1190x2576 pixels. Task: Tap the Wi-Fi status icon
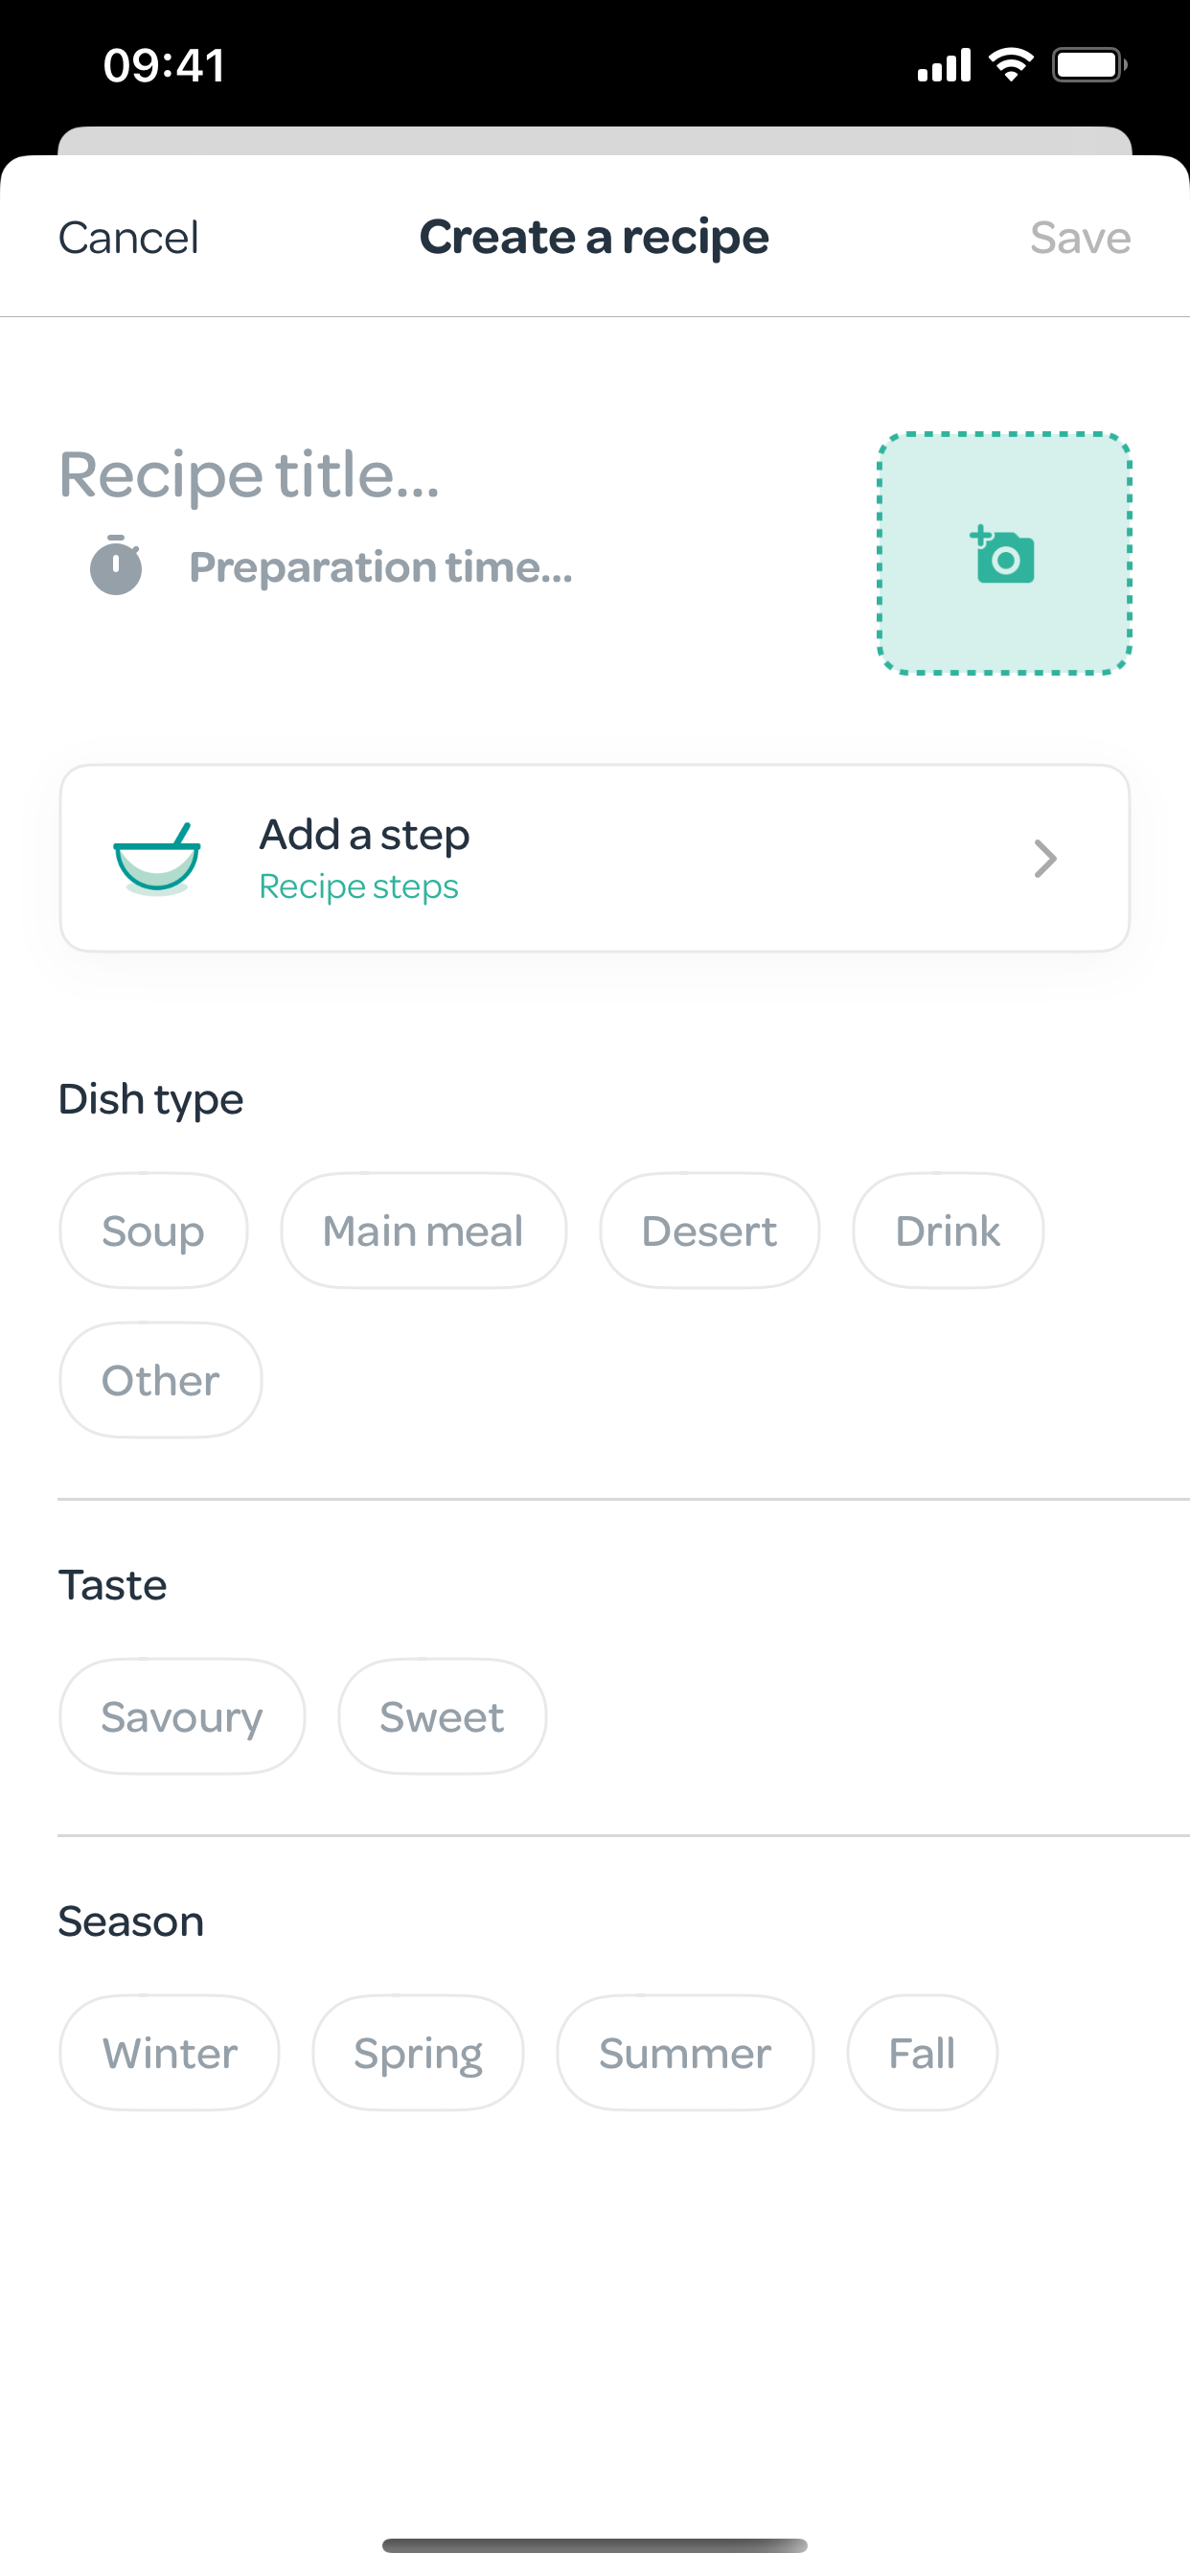point(1011,65)
